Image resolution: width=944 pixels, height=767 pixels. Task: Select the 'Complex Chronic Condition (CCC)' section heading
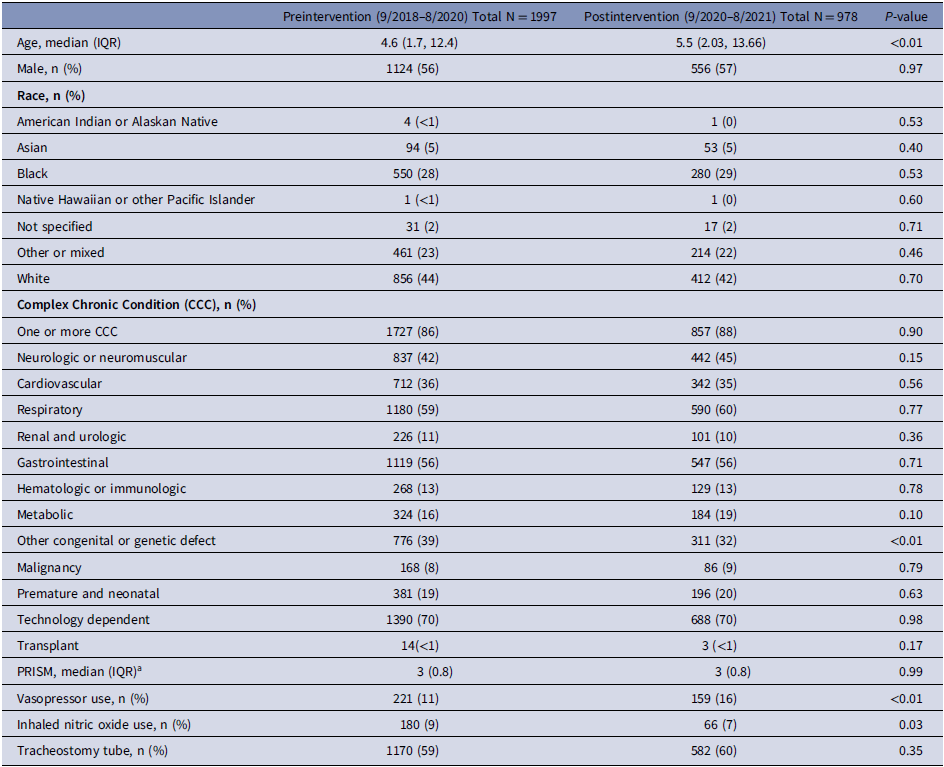point(136,305)
